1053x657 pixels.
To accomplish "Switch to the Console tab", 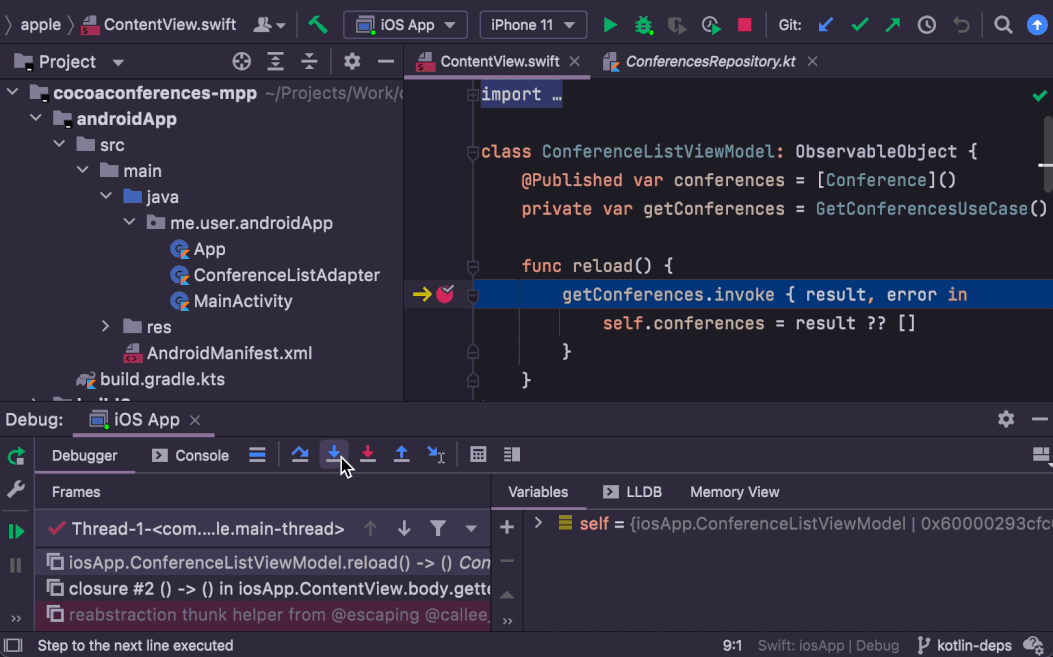I will click(x=190, y=455).
